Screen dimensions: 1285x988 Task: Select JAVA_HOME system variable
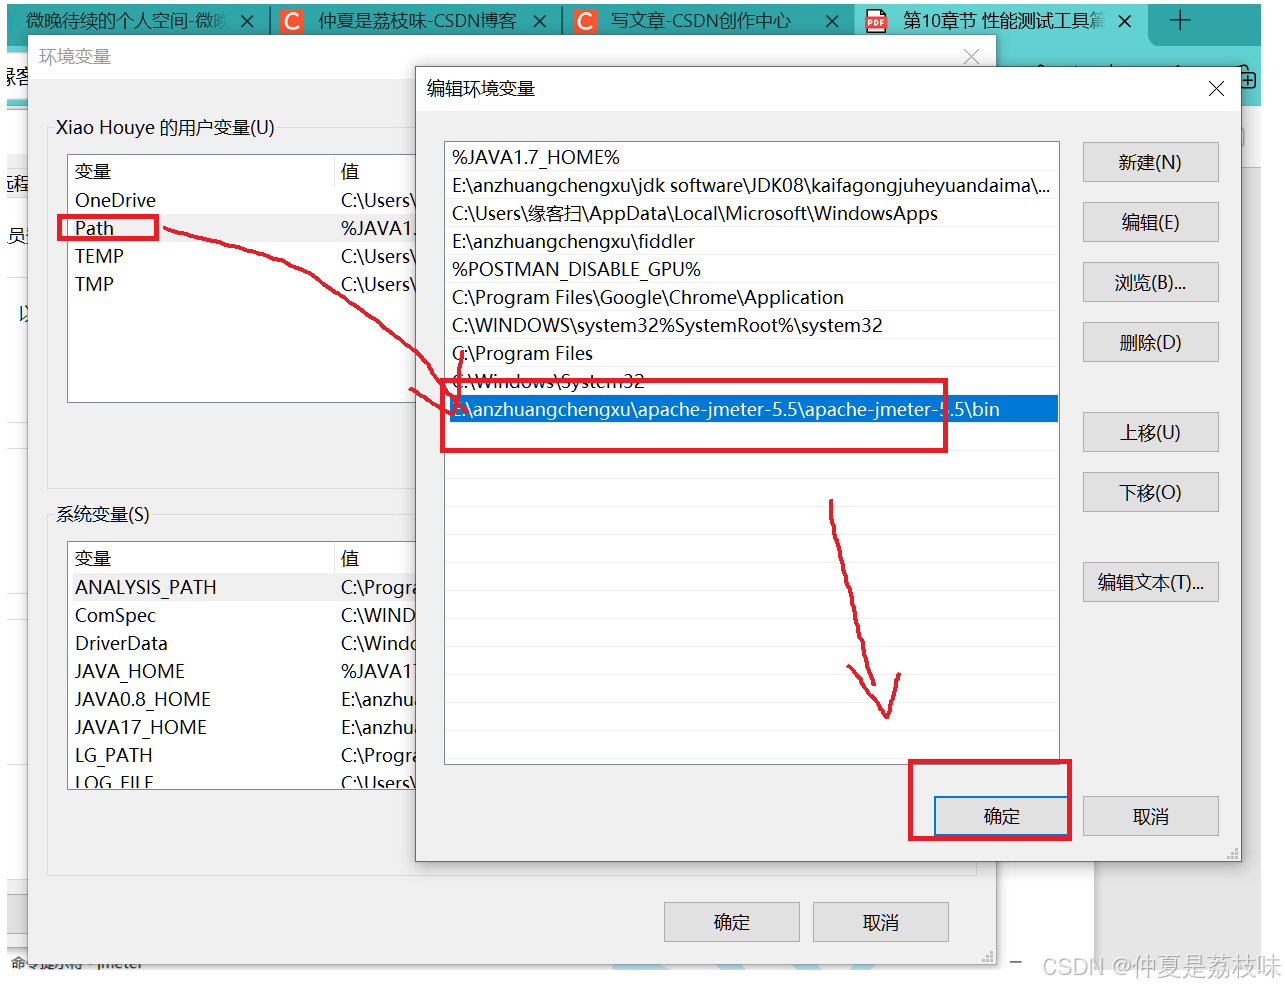coord(242,671)
